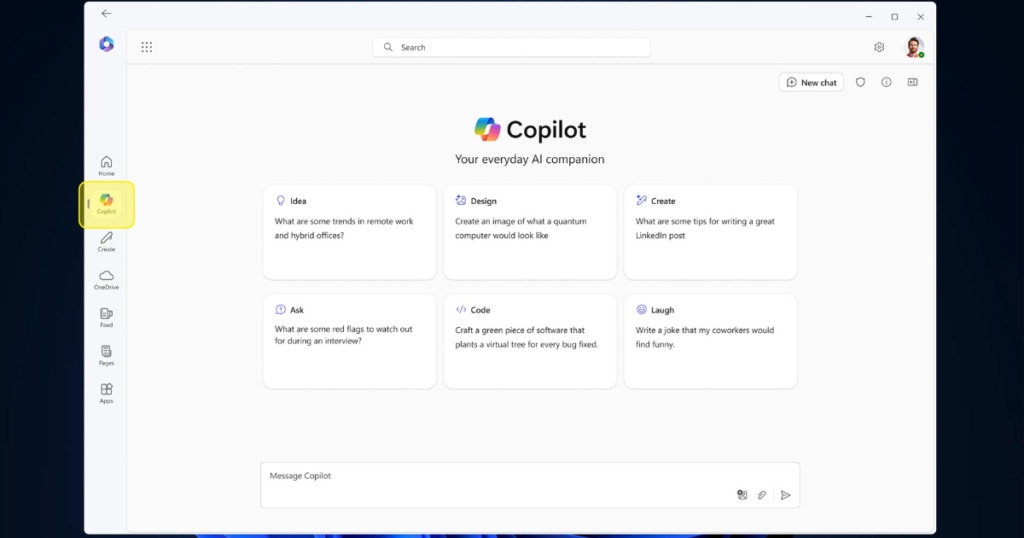Click the Microsoft 365 logo icon
This screenshot has height=538, width=1024.
pyautogui.click(x=106, y=44)
